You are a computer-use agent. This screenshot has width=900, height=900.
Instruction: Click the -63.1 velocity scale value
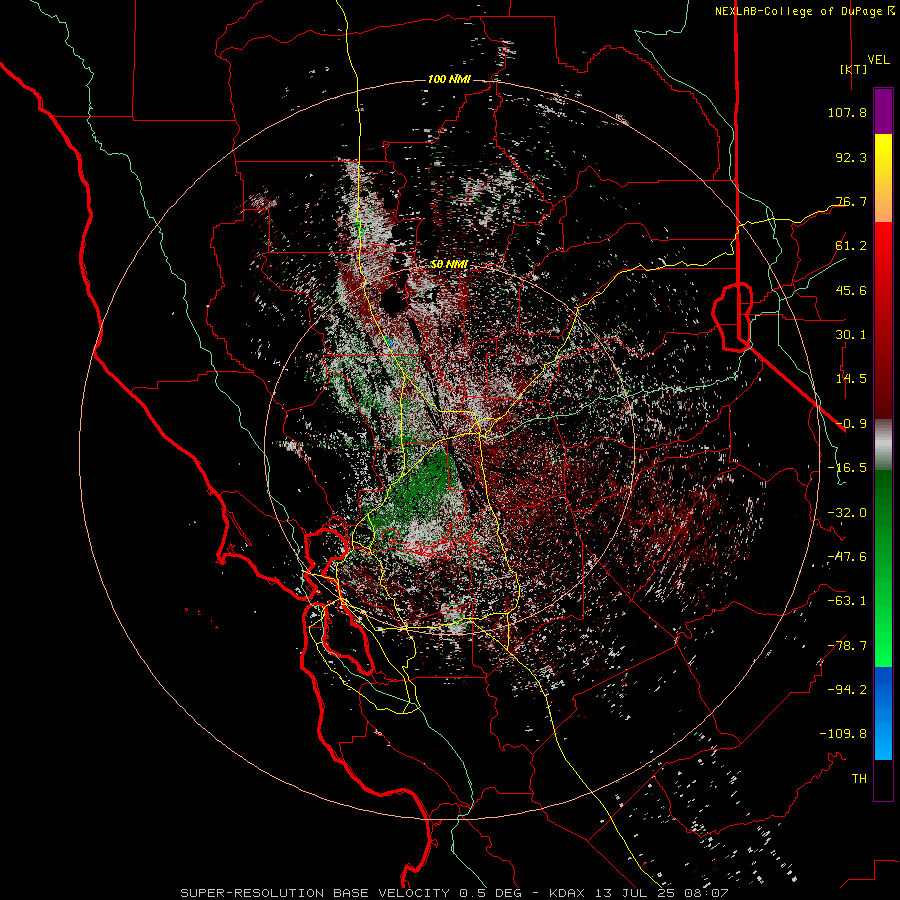pos(847,601)
